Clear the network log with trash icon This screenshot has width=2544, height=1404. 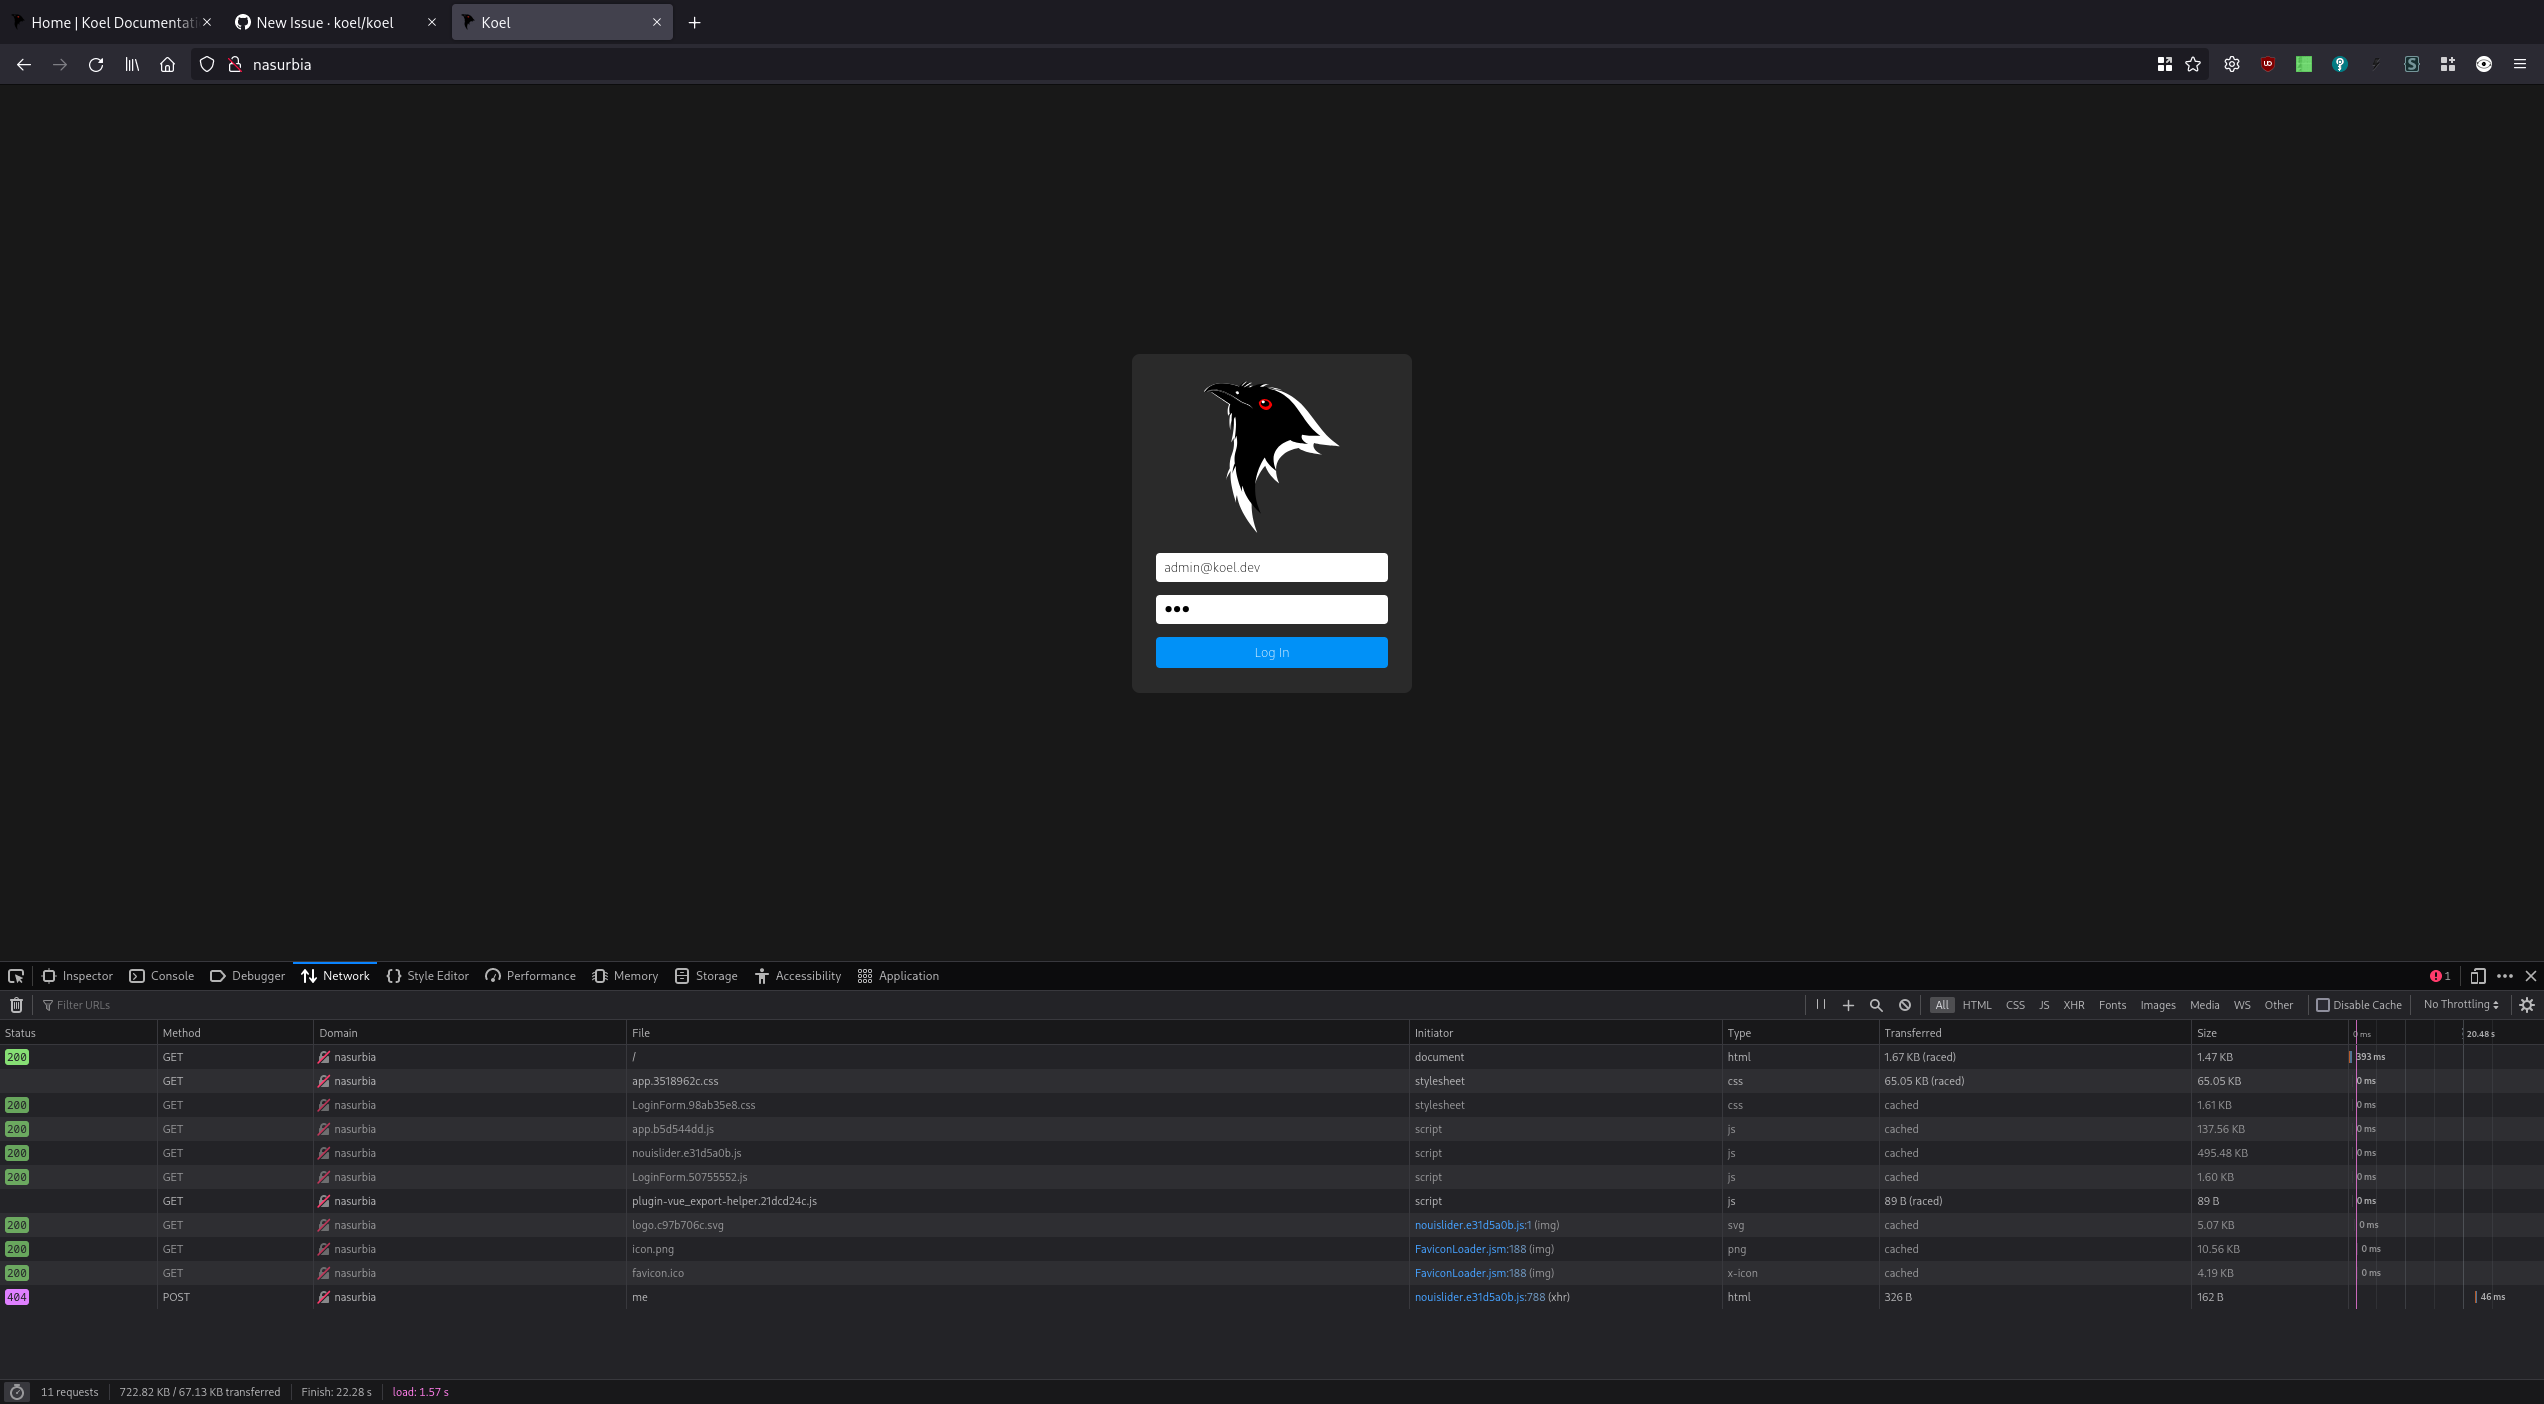click(x=16, y=1005)
